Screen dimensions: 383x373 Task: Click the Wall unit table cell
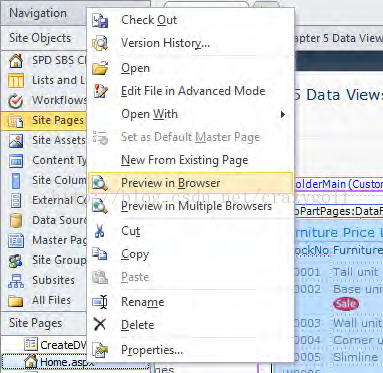tap(357, 323)
